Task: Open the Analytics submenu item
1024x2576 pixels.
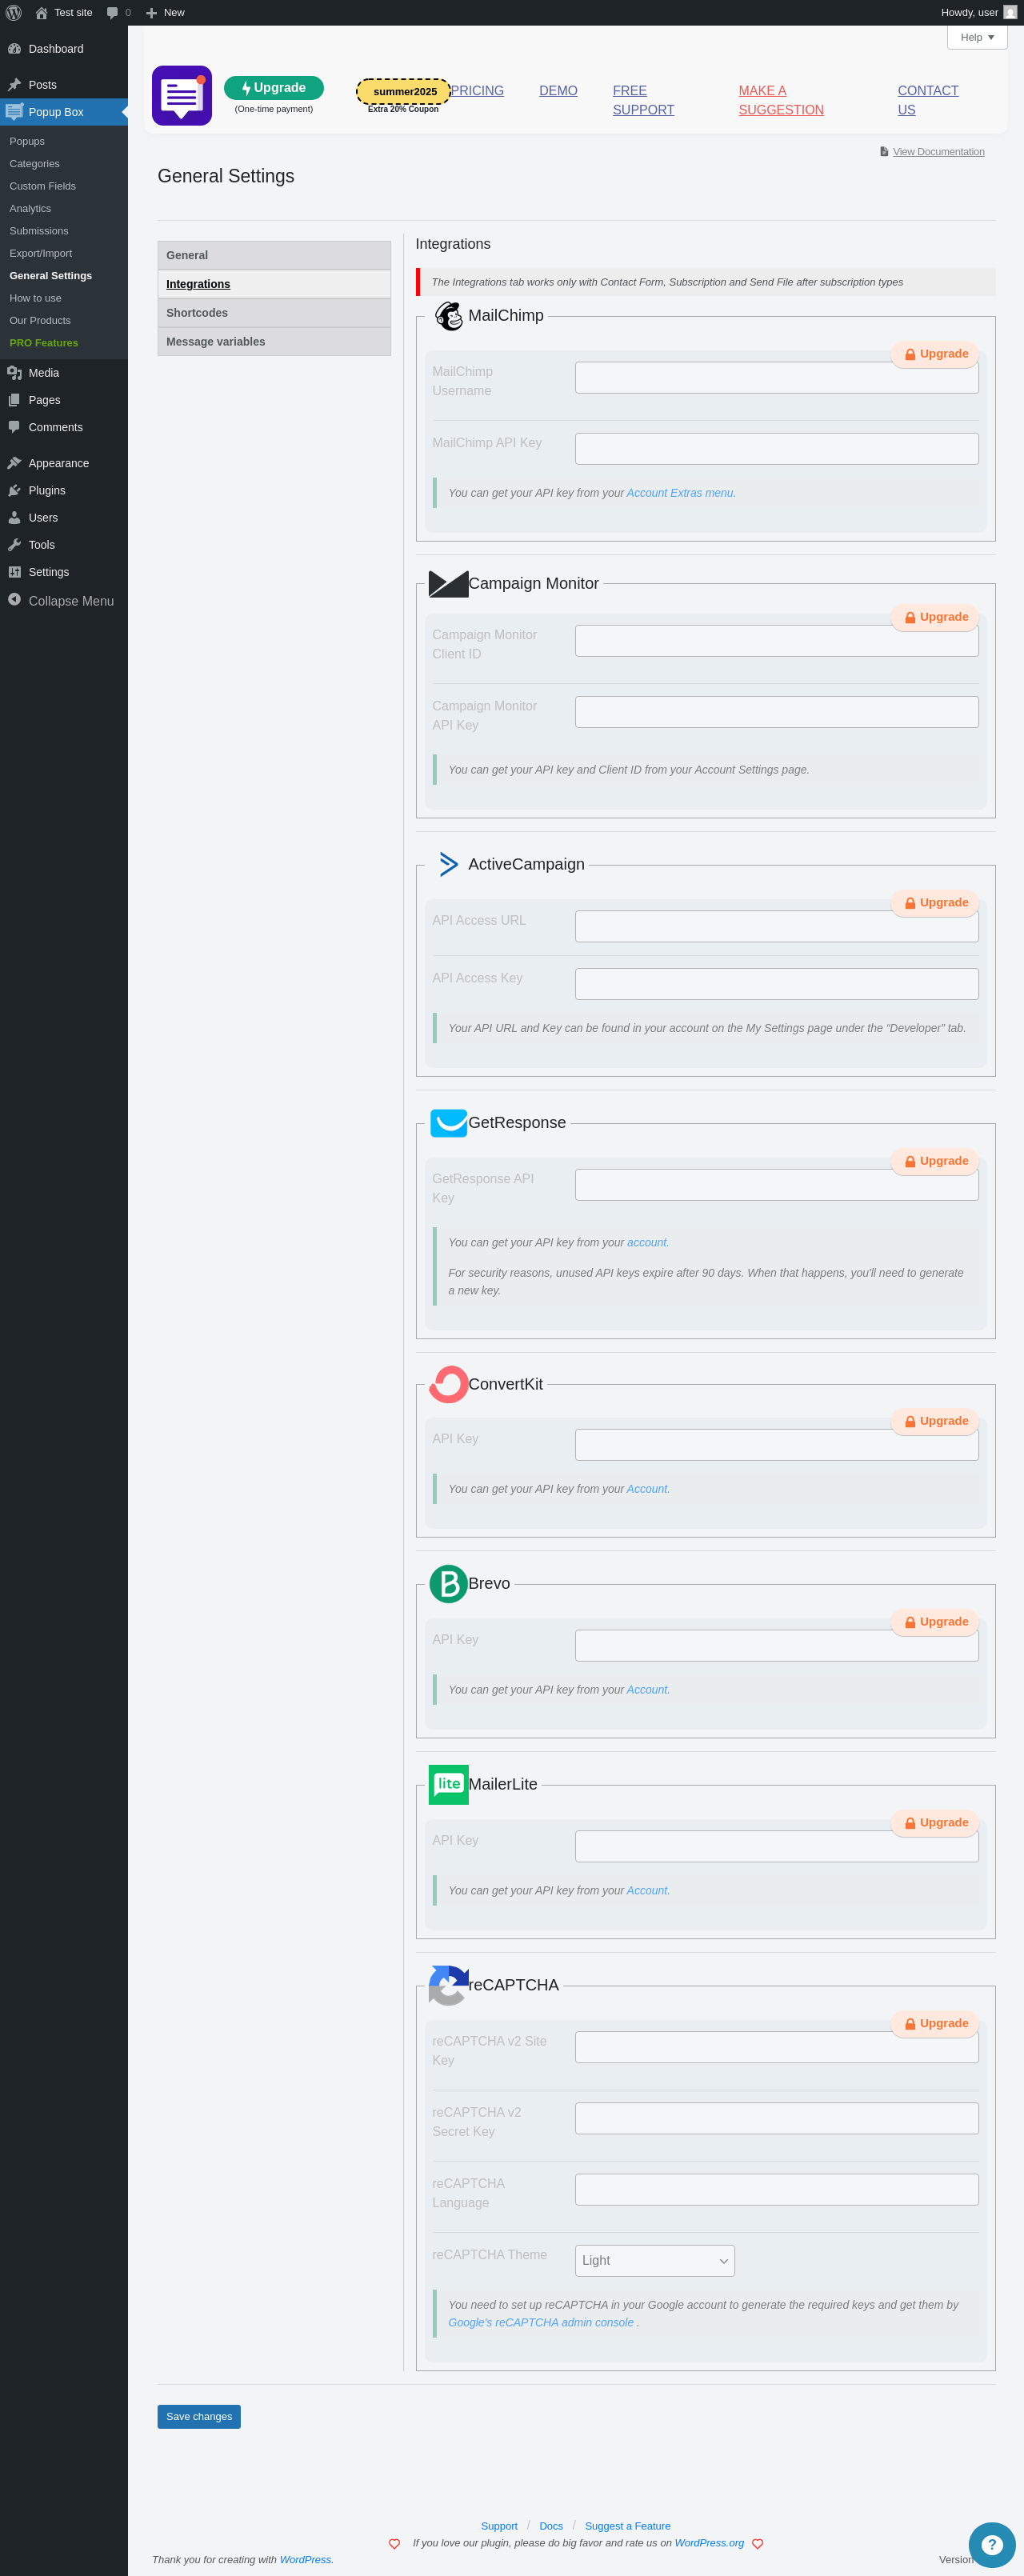Action: pyautogui.click(x=30, y=209)
